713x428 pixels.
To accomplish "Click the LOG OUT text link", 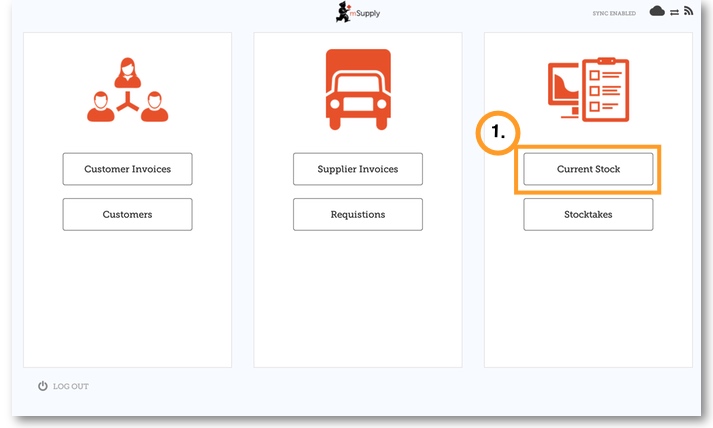I will click(x=71, y=387).
